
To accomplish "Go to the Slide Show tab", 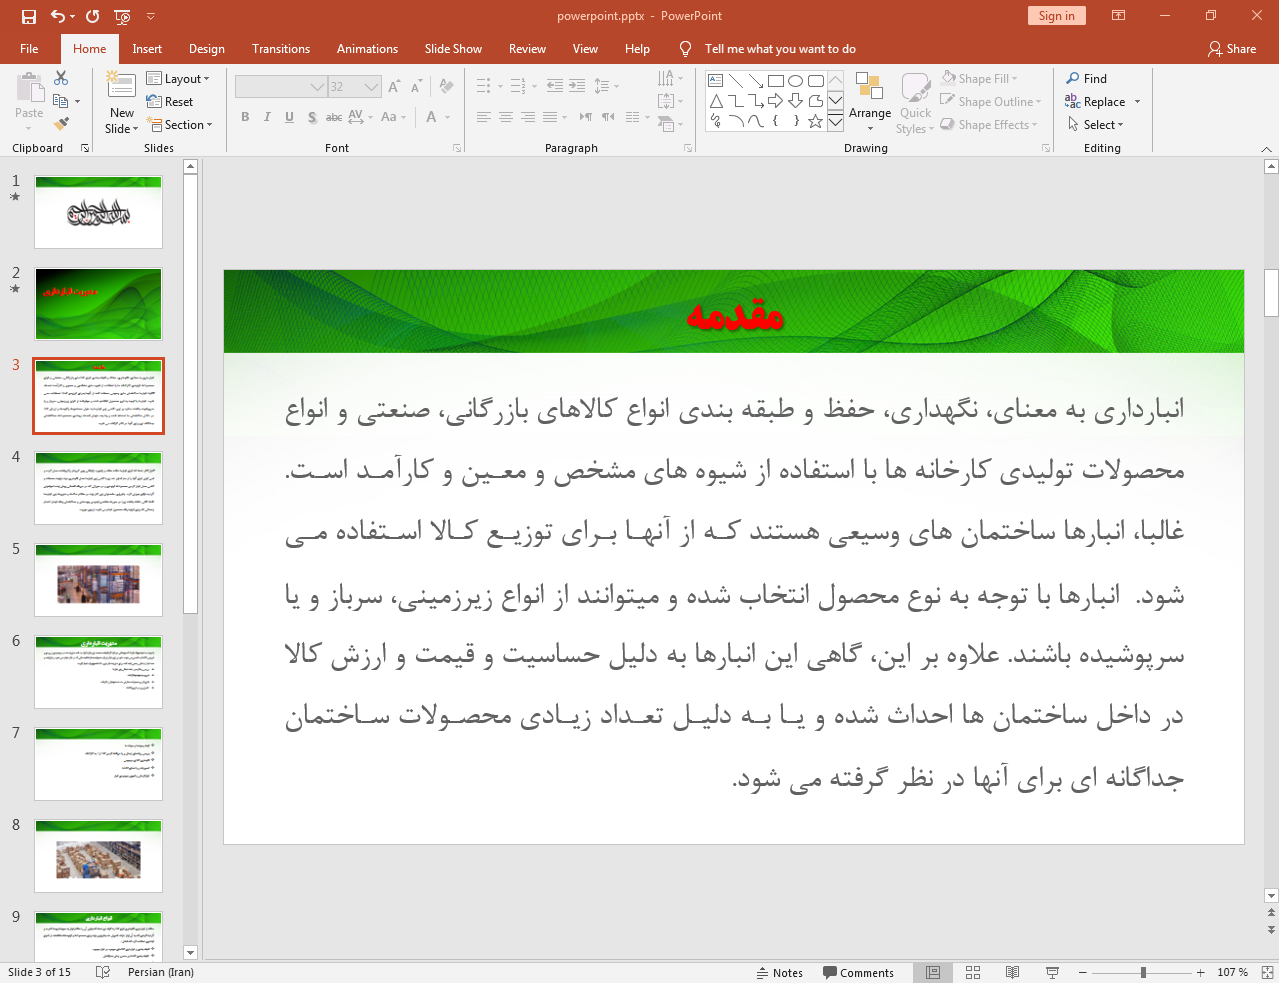I will [453, 48].
